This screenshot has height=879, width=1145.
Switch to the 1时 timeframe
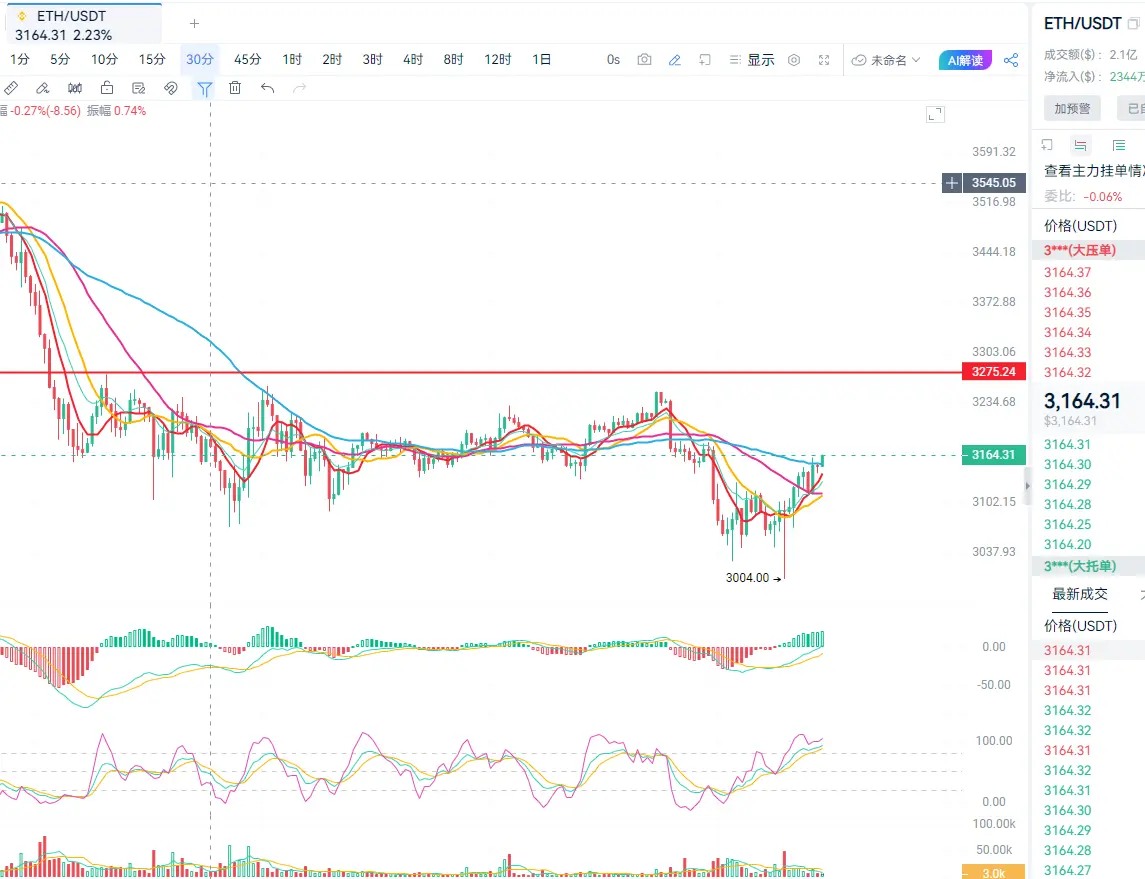[292, 59]
